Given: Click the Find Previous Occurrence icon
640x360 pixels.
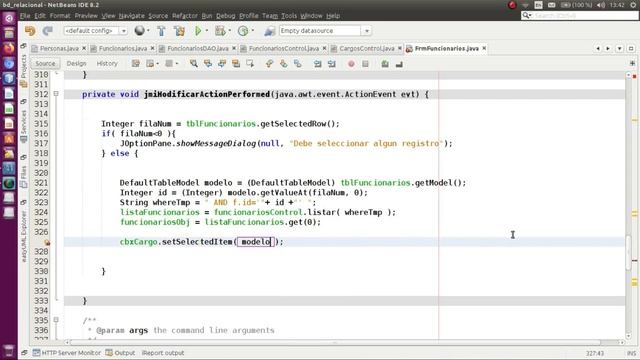Looking at the screenshot, I should pos(208,64).
